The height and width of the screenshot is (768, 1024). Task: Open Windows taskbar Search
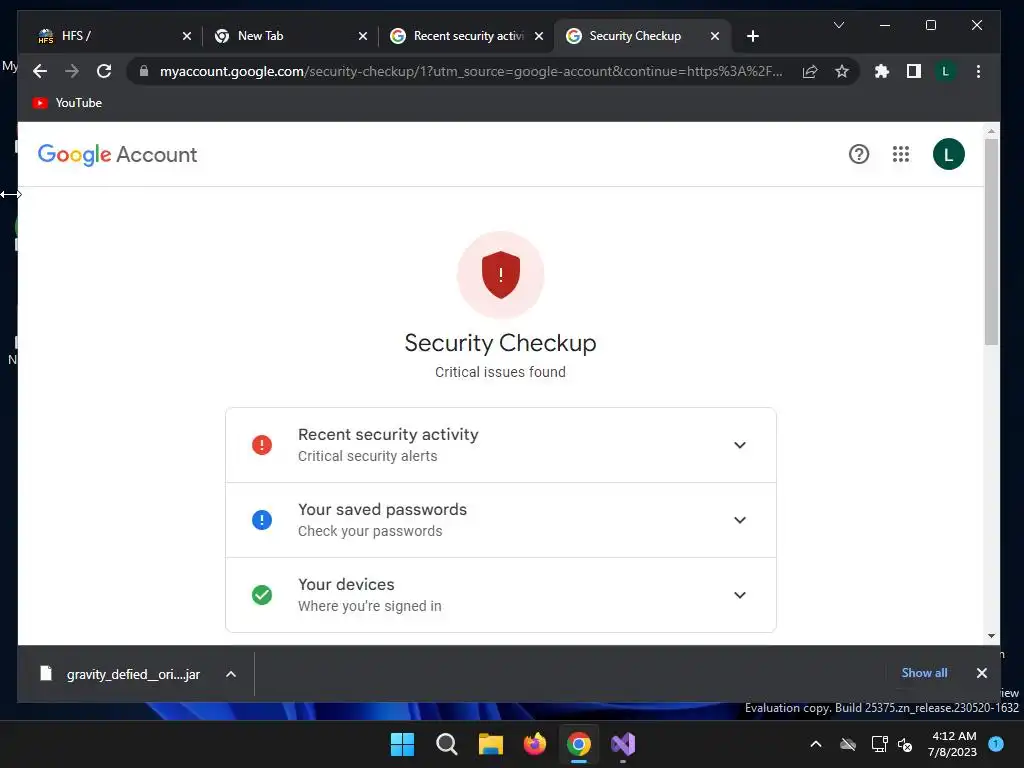pos(447,744)
